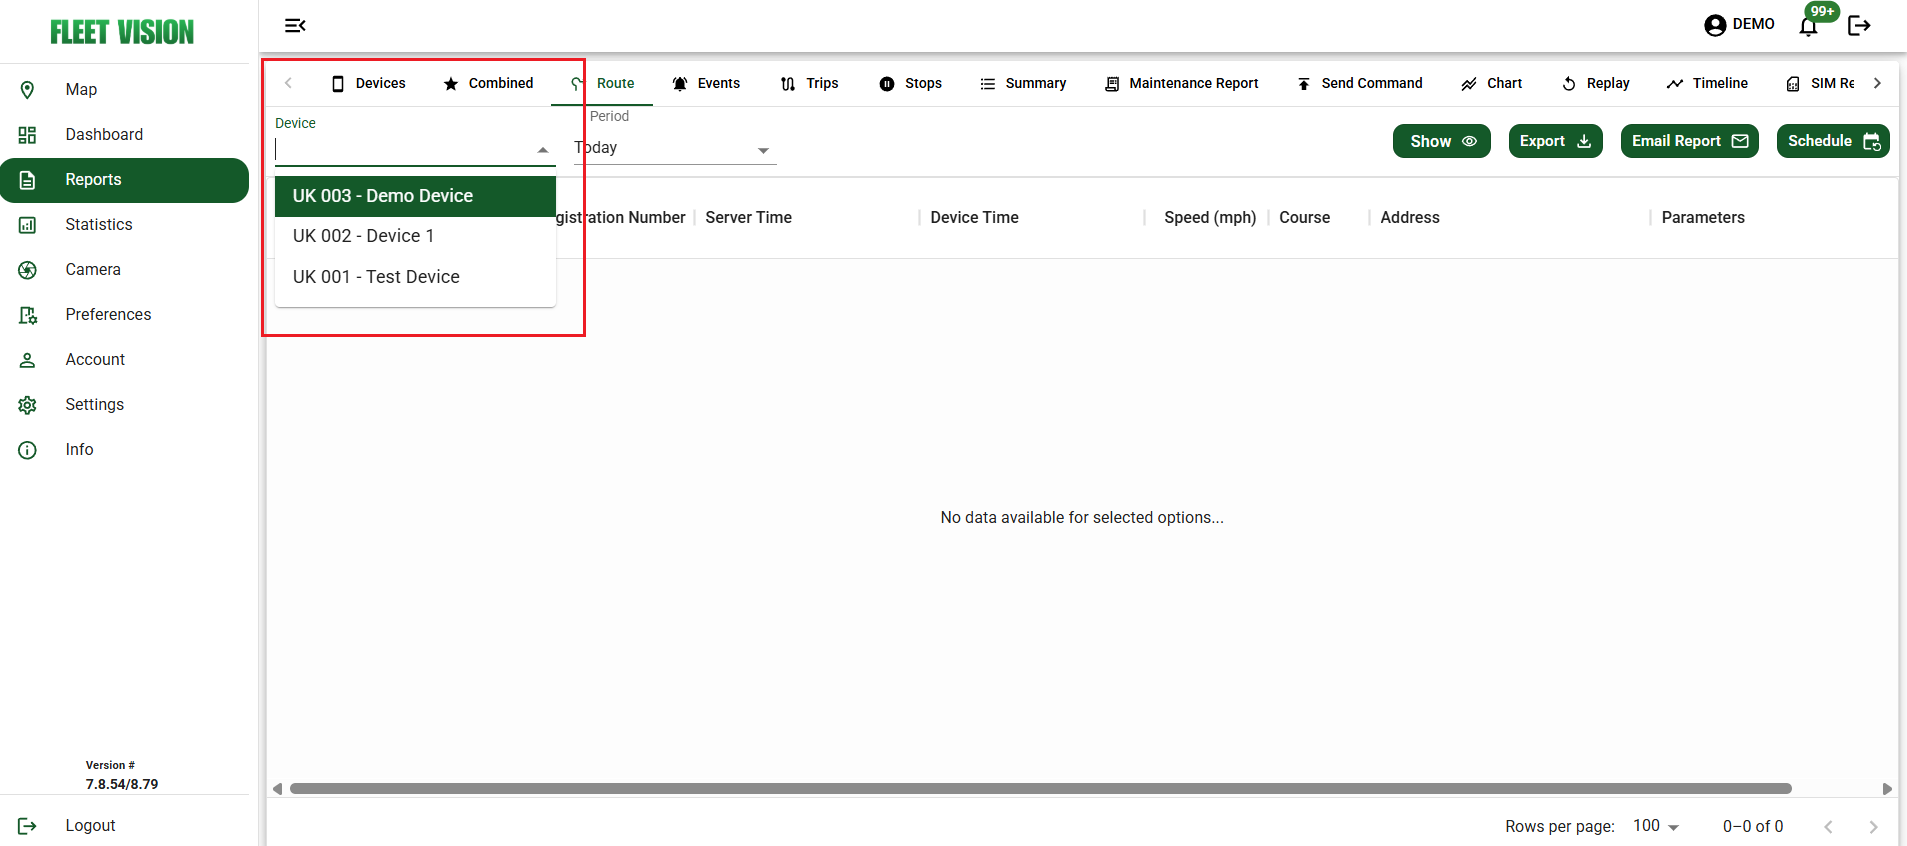Open the Maintenance Report tab
1907x846 pixels.
[1181, 84]
